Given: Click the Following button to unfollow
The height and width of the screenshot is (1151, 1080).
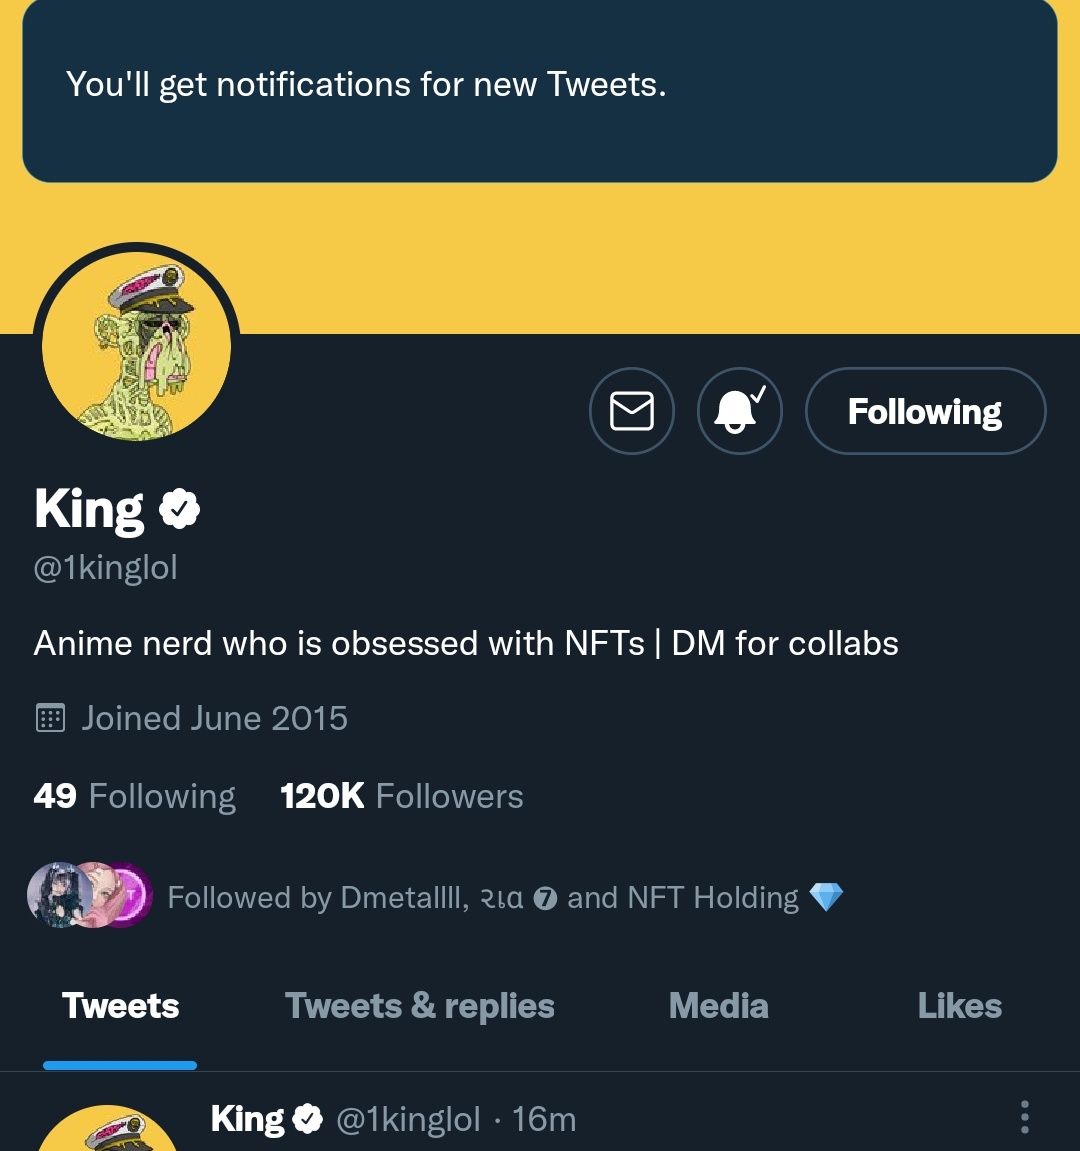Looking at the screenshot, I should coord(925,411).
